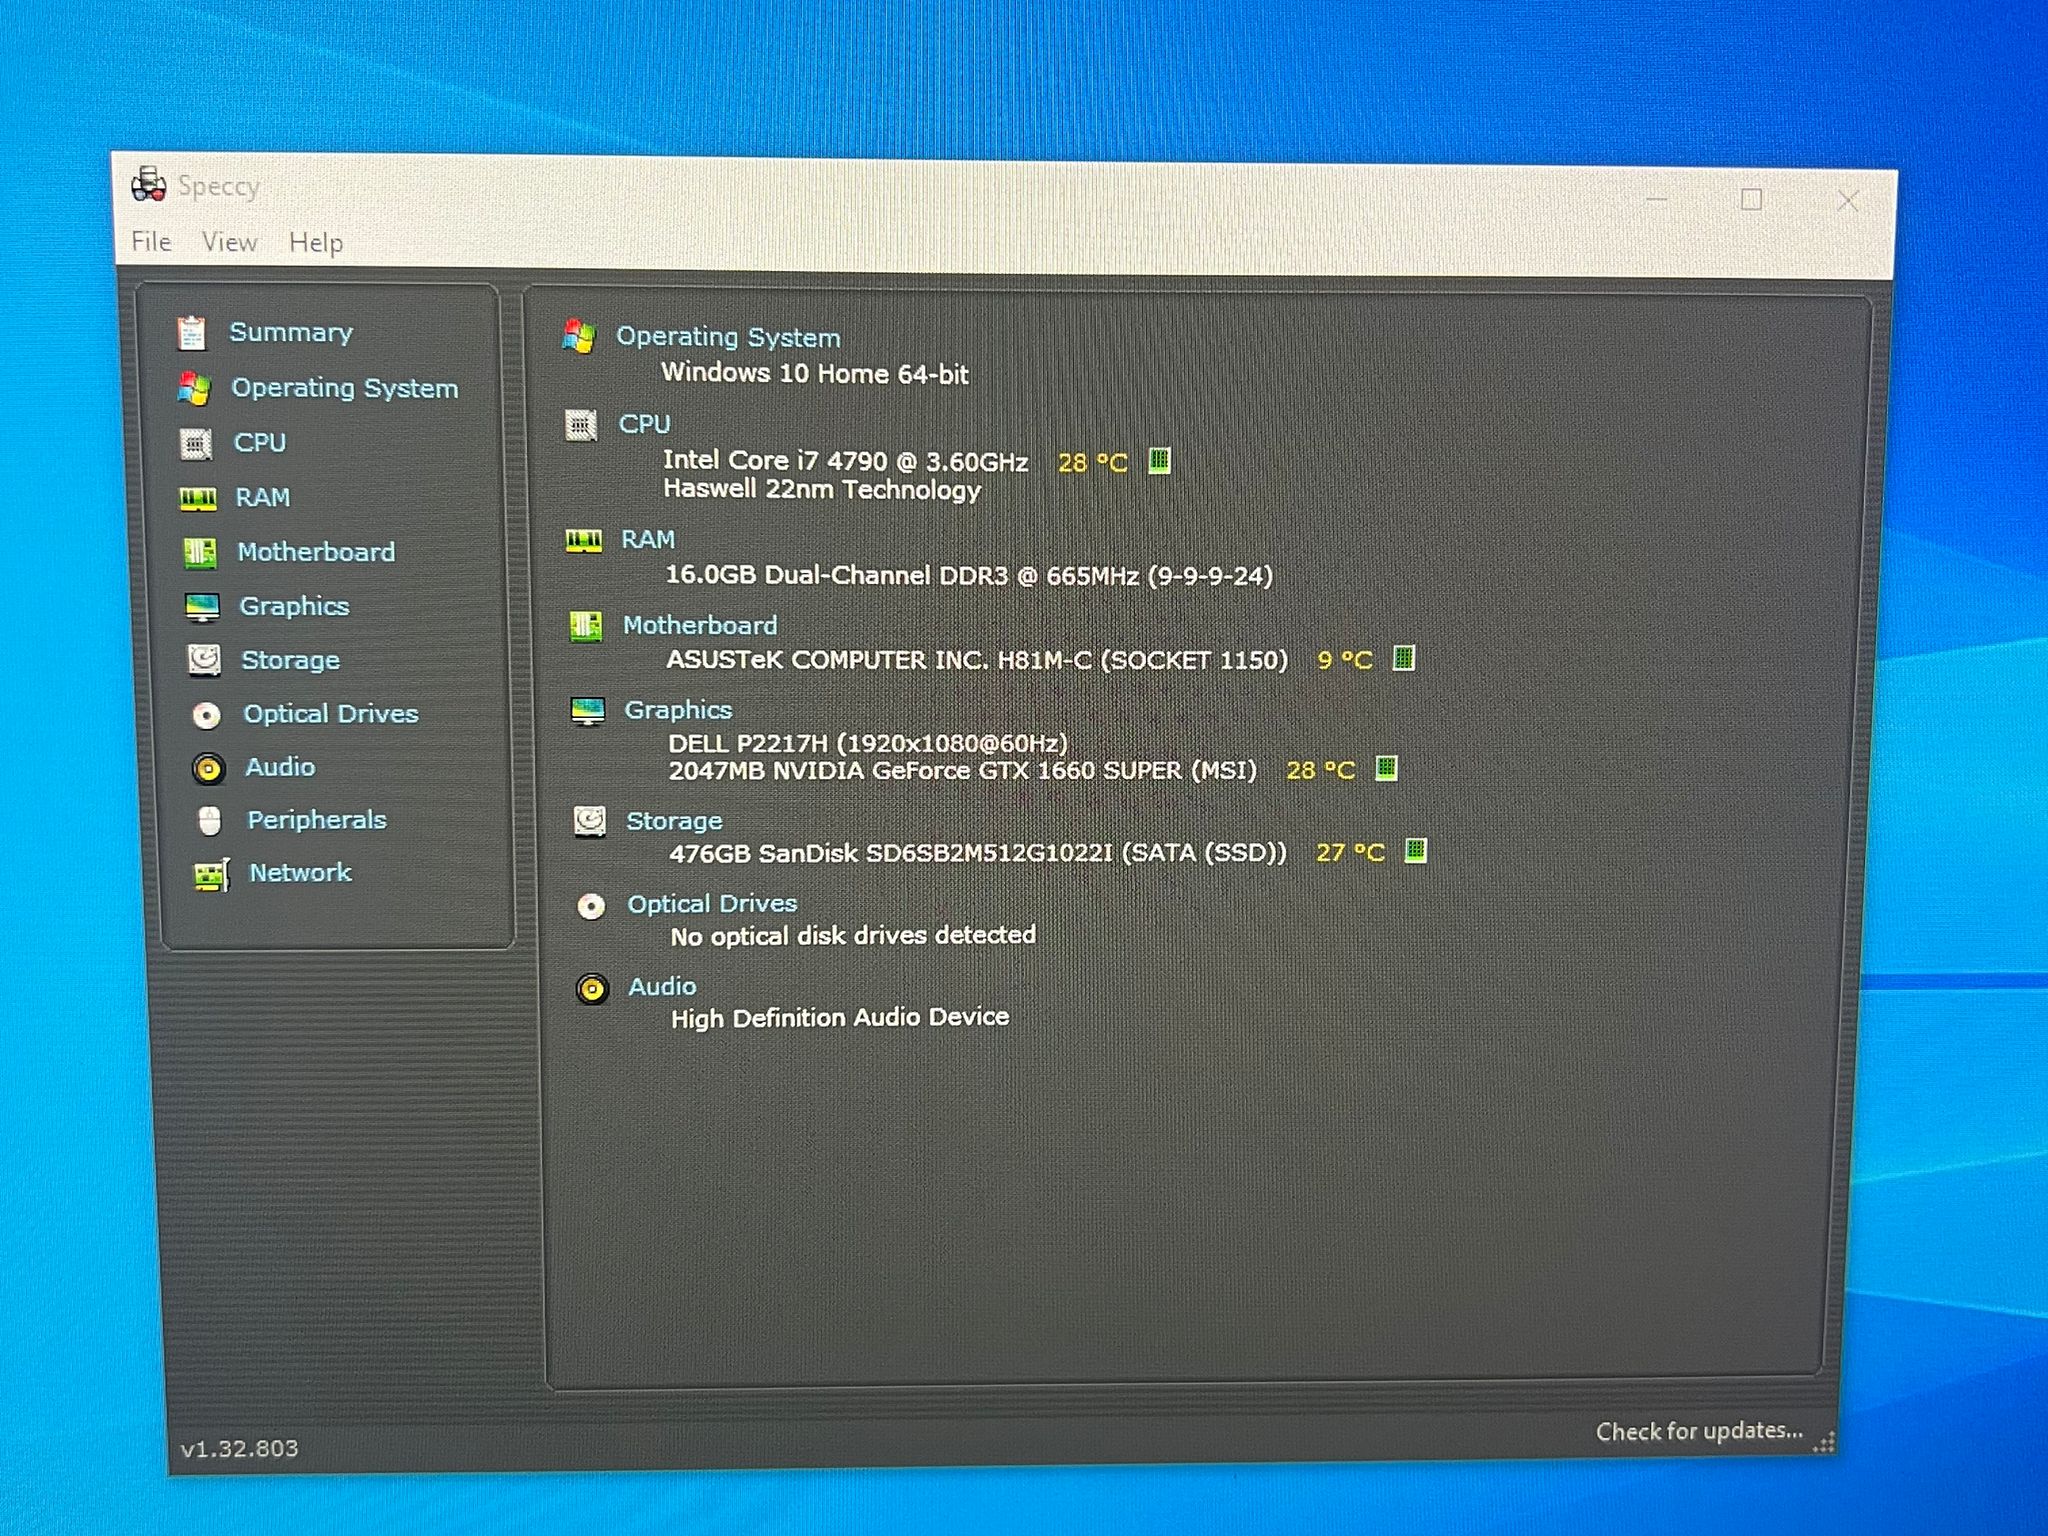Click the Audio speaker icon in sidebar

[x=208, y=768]
